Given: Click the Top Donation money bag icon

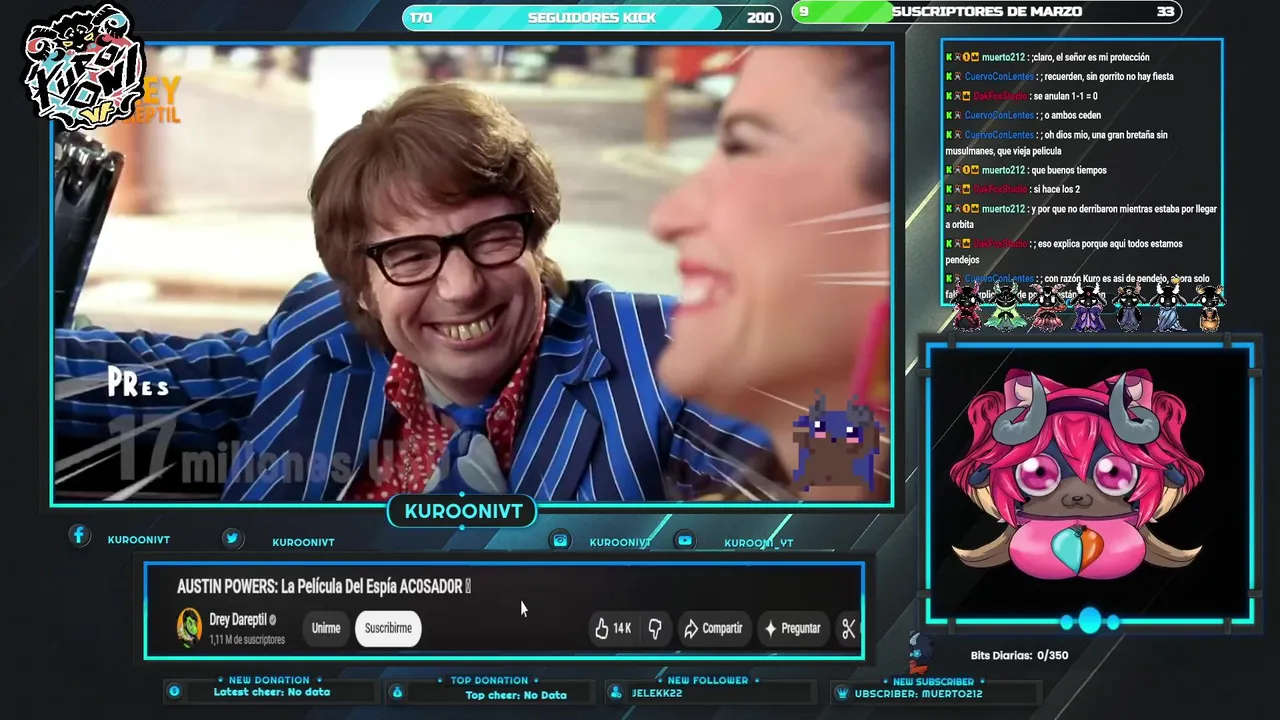Looking at the screenshot, I should [397, 692].
